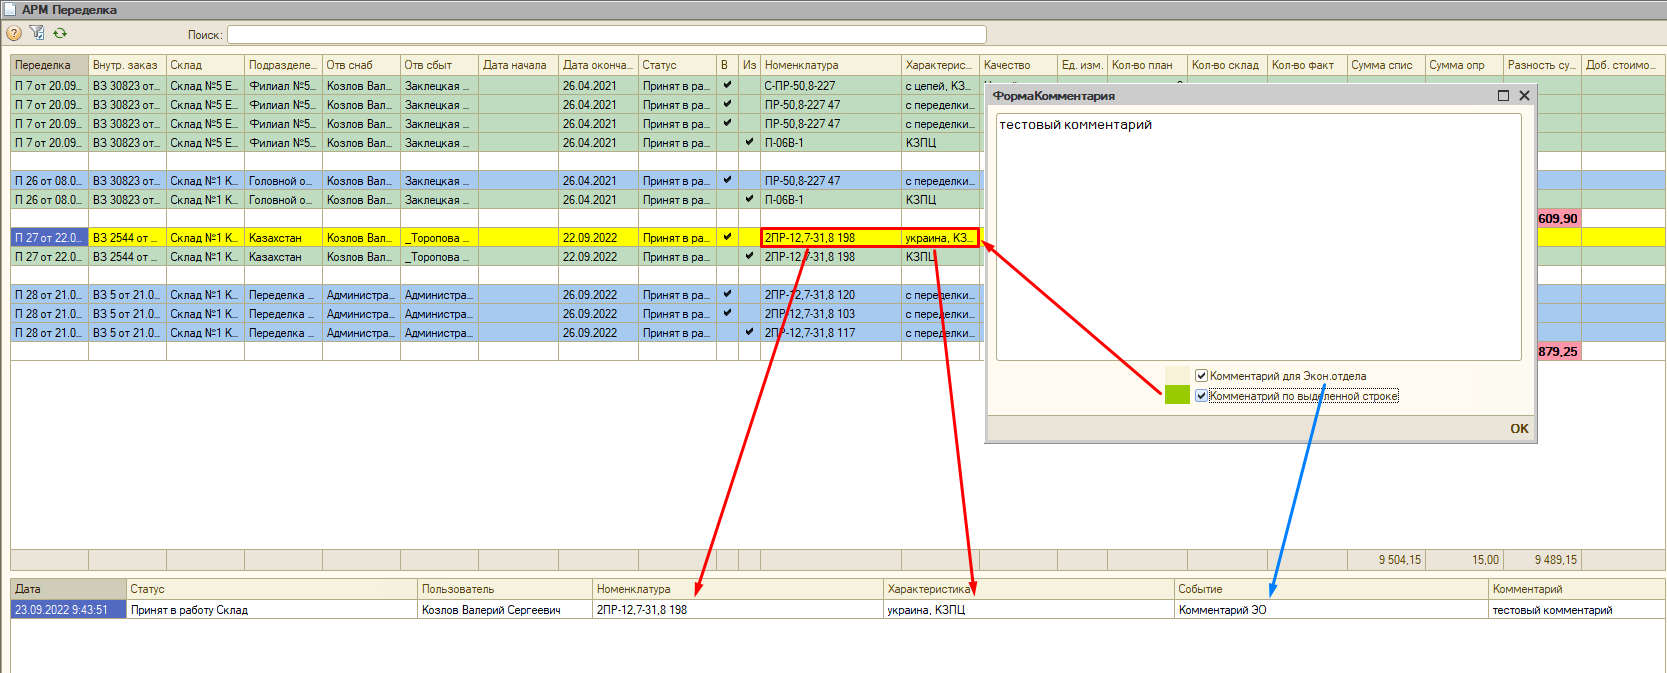Select the highlighted П 27 от 22.0.. cell
Viewport: 1667px width, 673px height.
coord(49,238)
